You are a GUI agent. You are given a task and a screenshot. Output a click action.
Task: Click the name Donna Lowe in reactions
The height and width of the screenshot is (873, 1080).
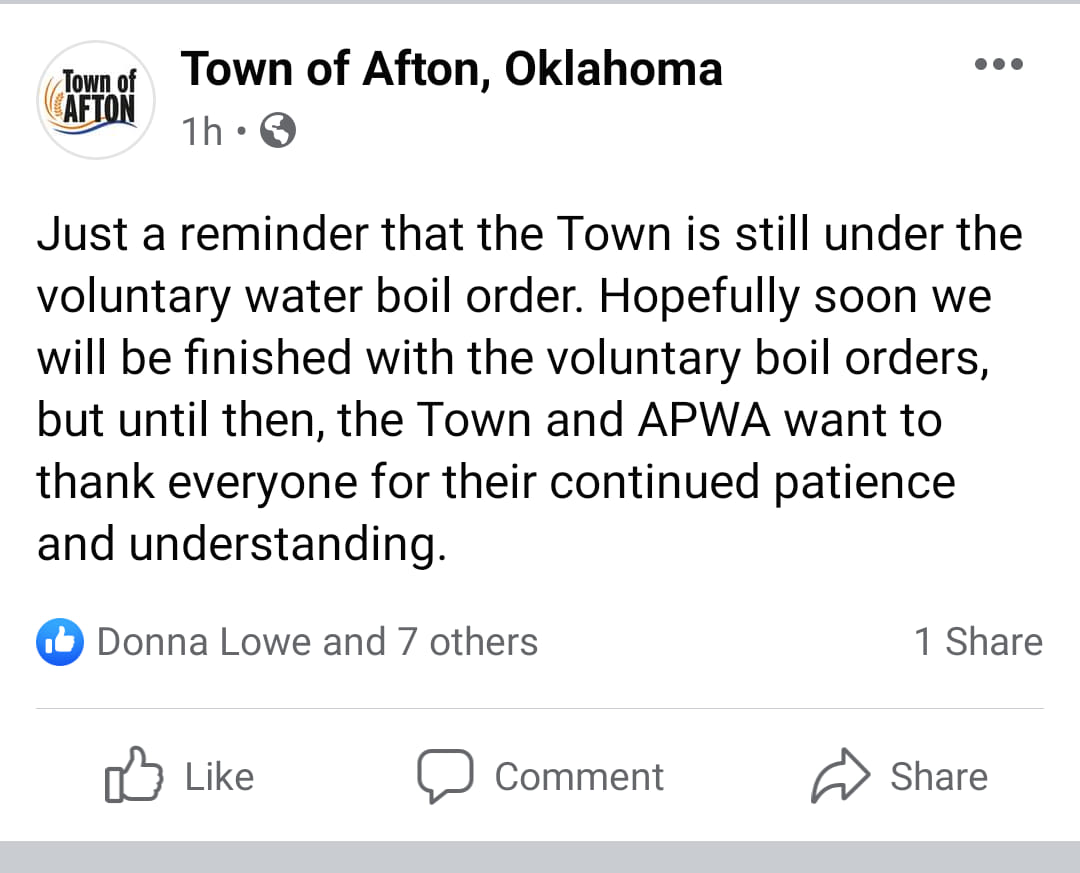(207, 642)
